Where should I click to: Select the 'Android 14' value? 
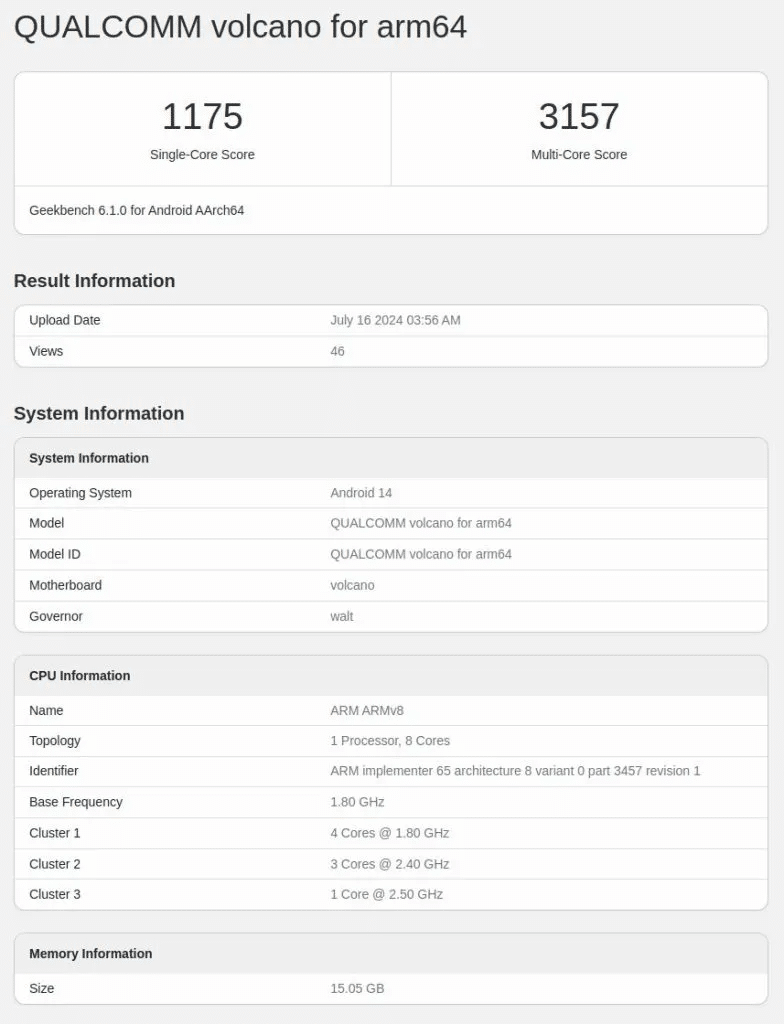pyautogui.click(x=361, y=493)
